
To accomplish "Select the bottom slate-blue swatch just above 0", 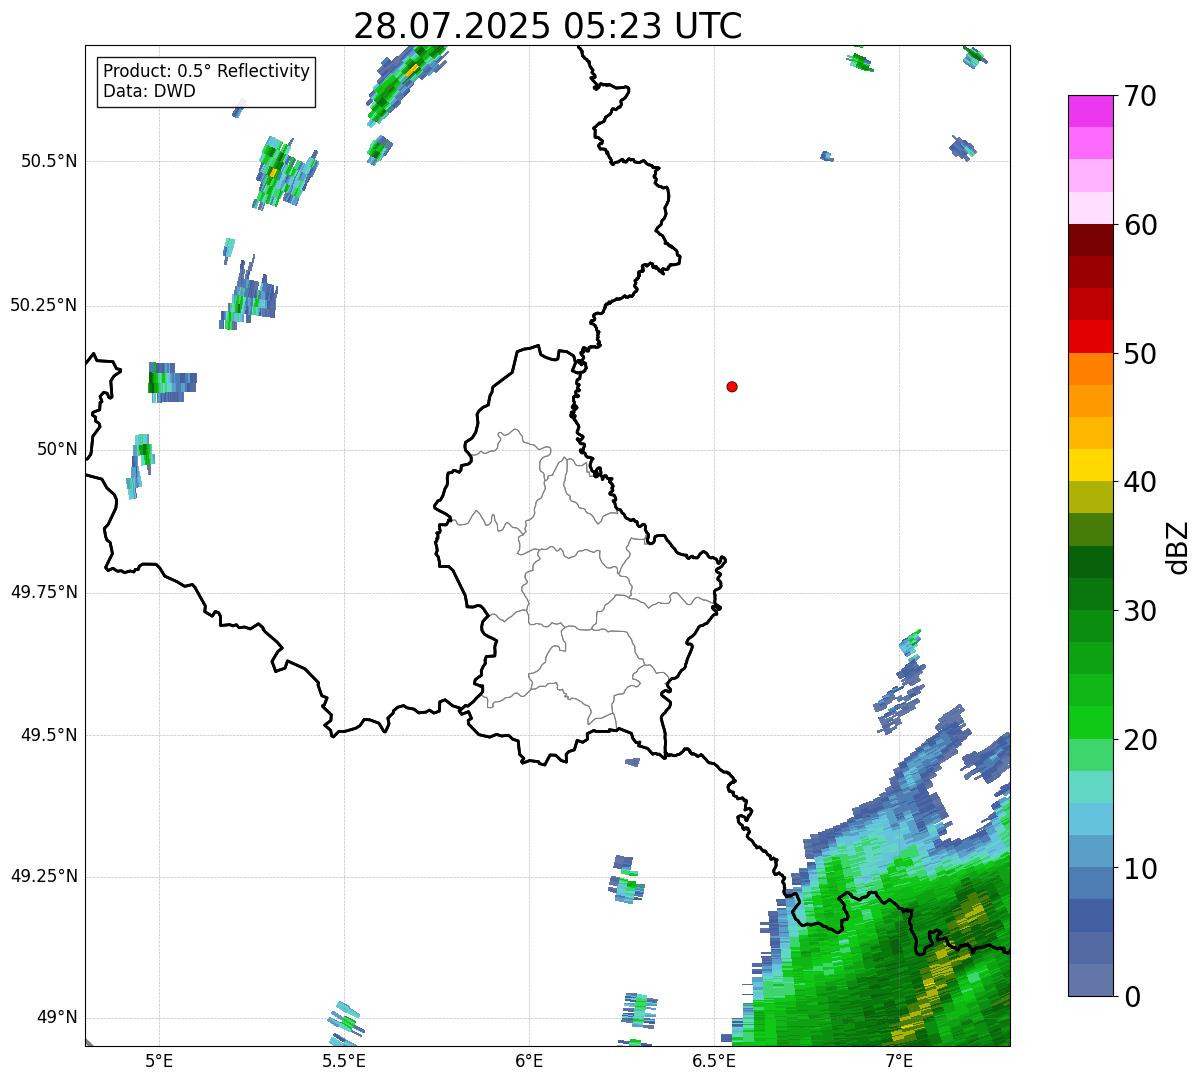I will 1089,980.
